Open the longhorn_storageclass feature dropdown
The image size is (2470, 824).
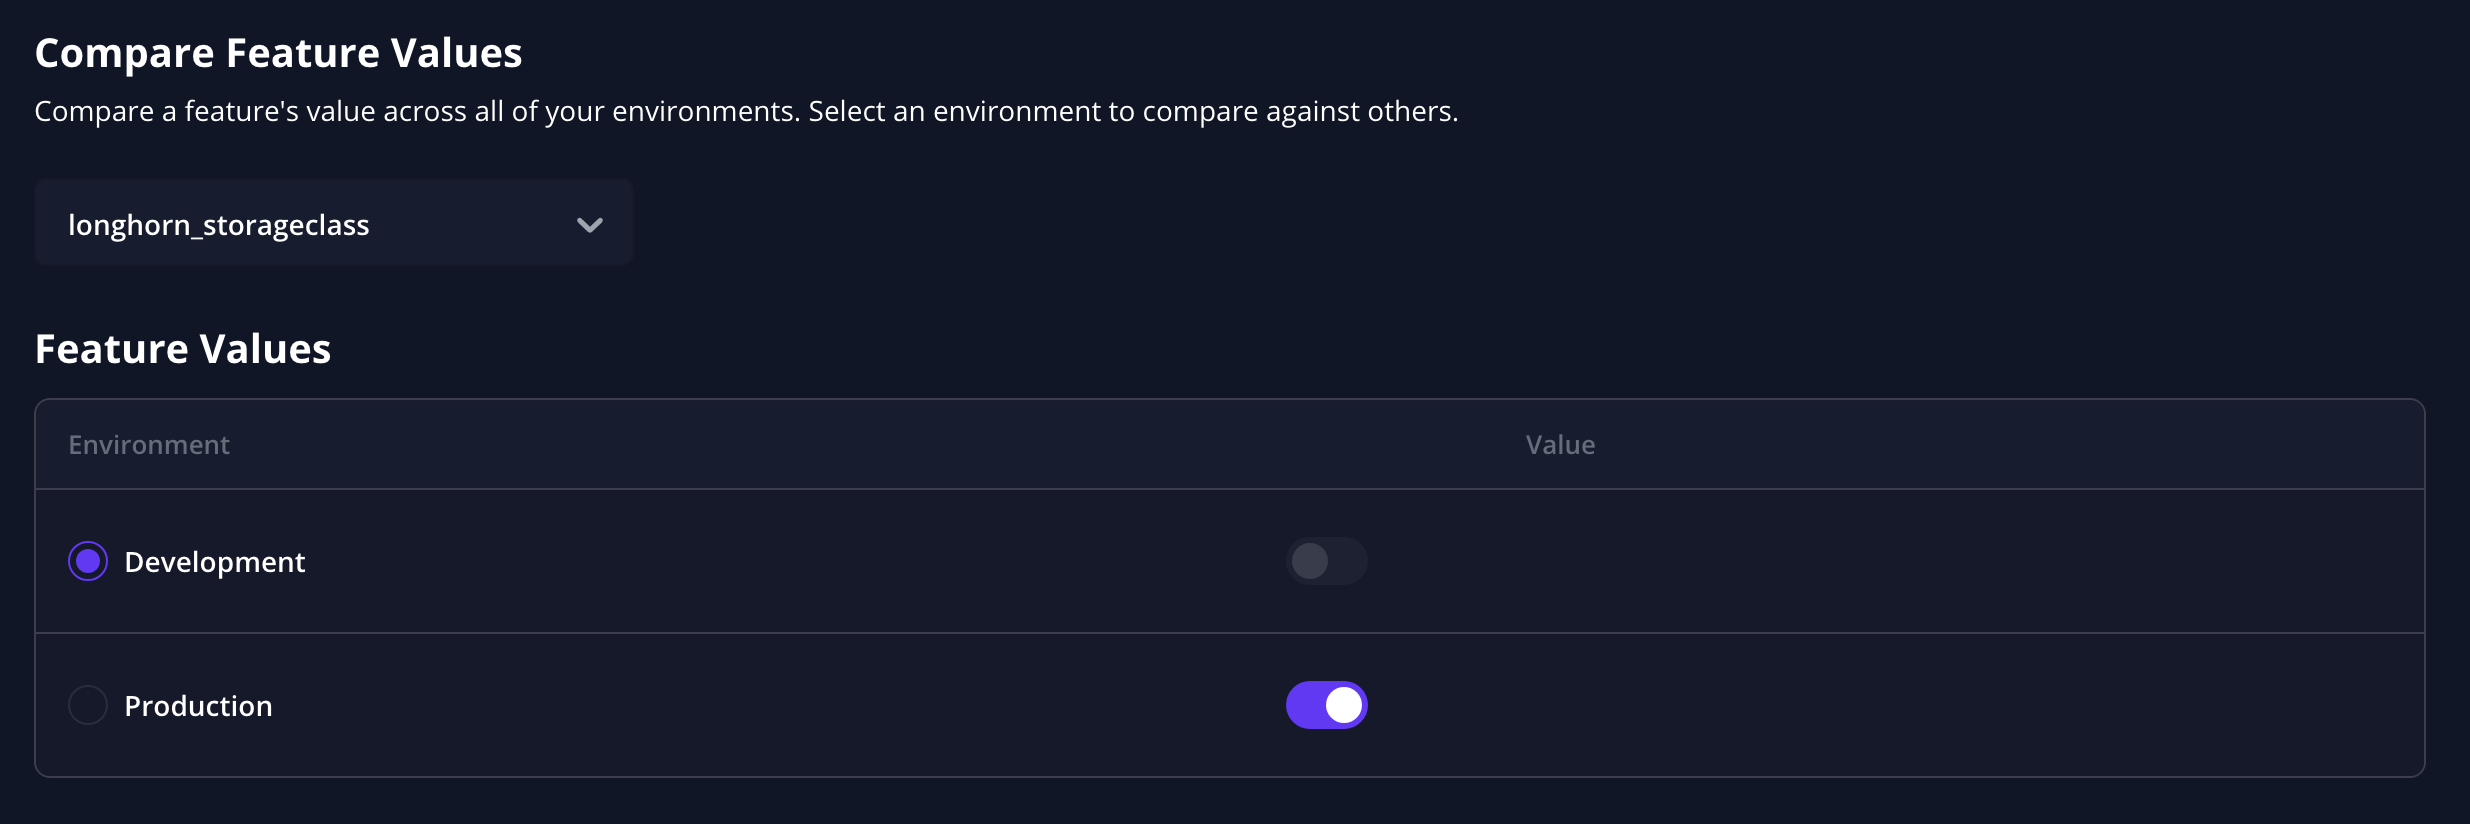tap(333, 224)
